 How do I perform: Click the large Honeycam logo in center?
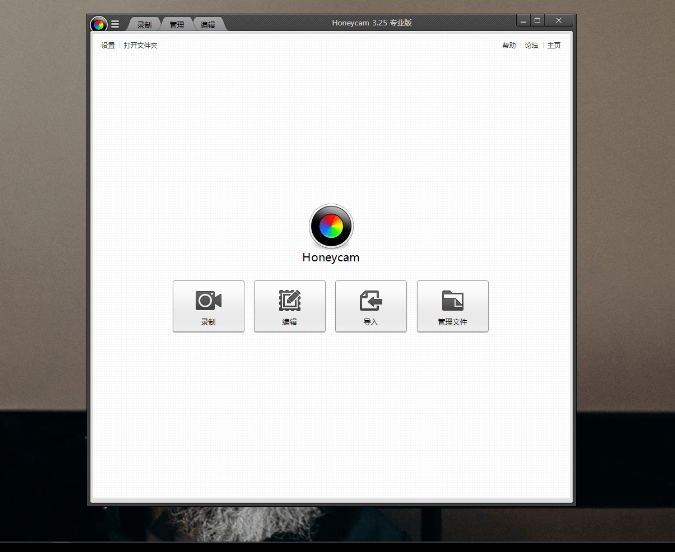[331, 226]
